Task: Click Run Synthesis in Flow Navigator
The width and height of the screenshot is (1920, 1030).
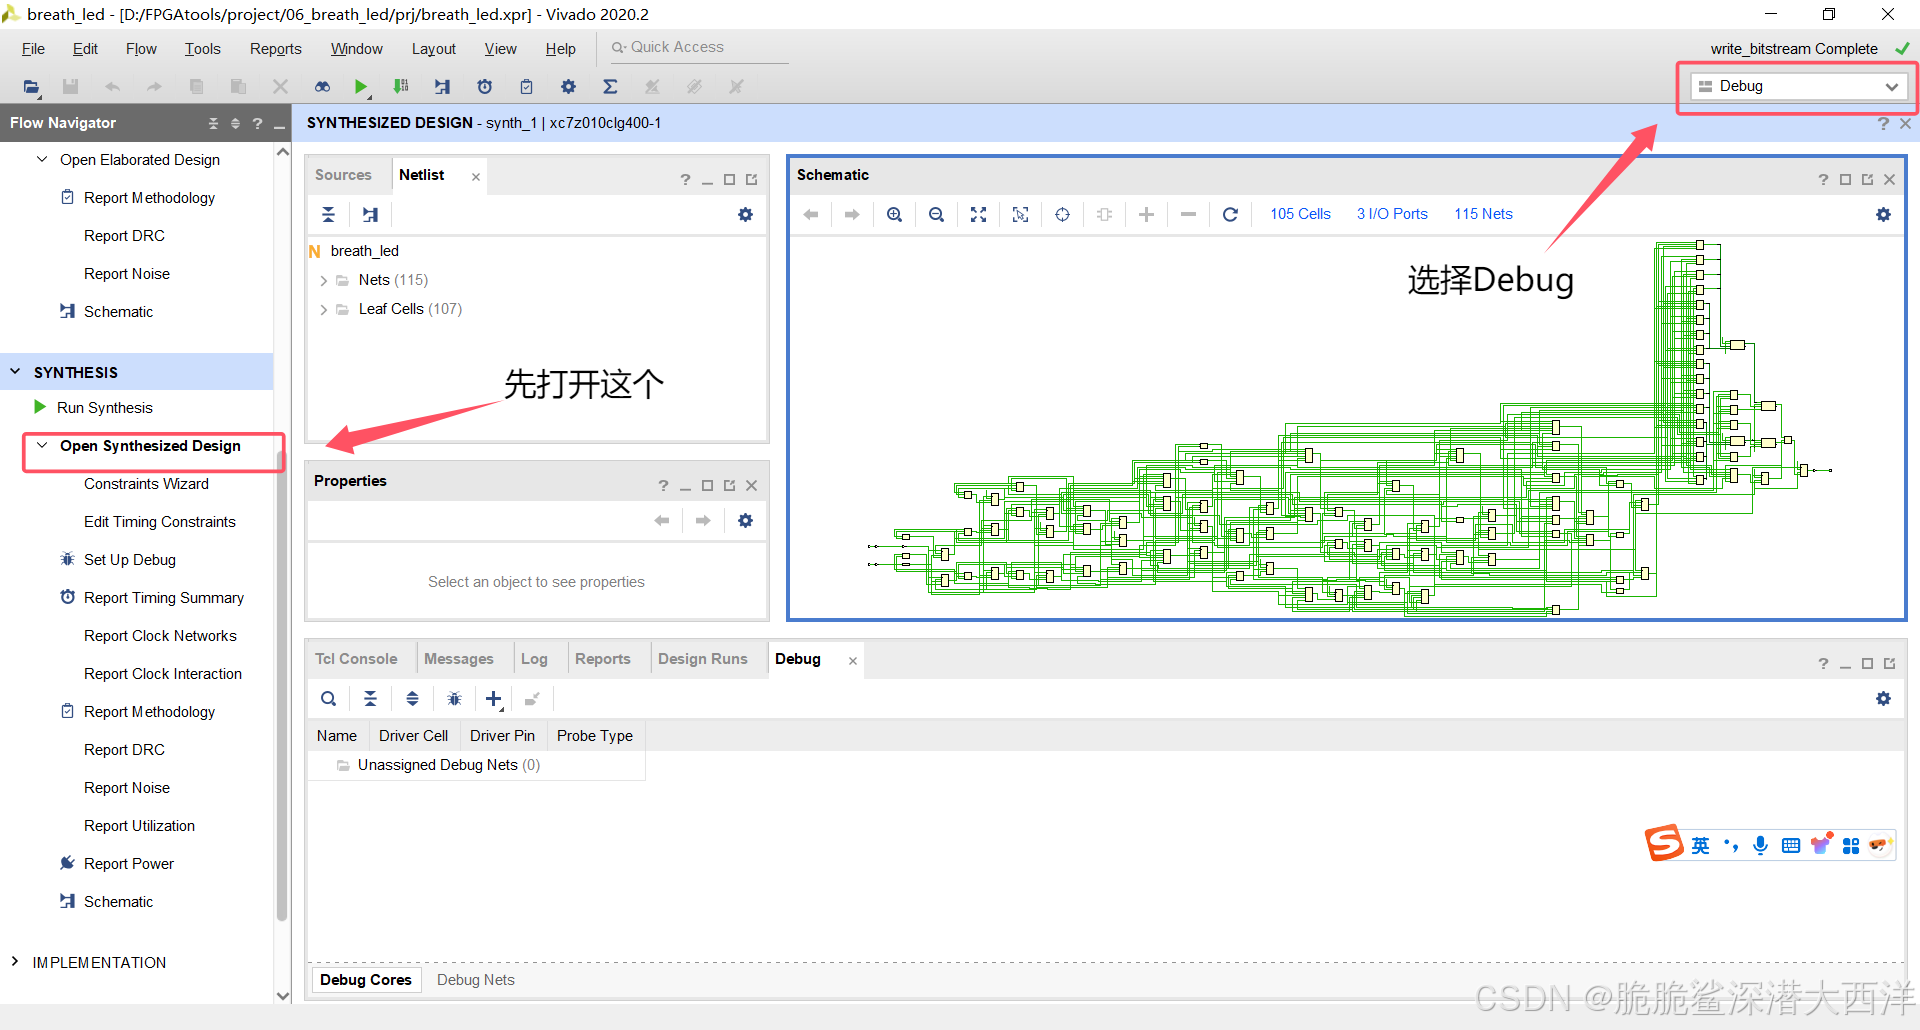Action: [105, 408]
